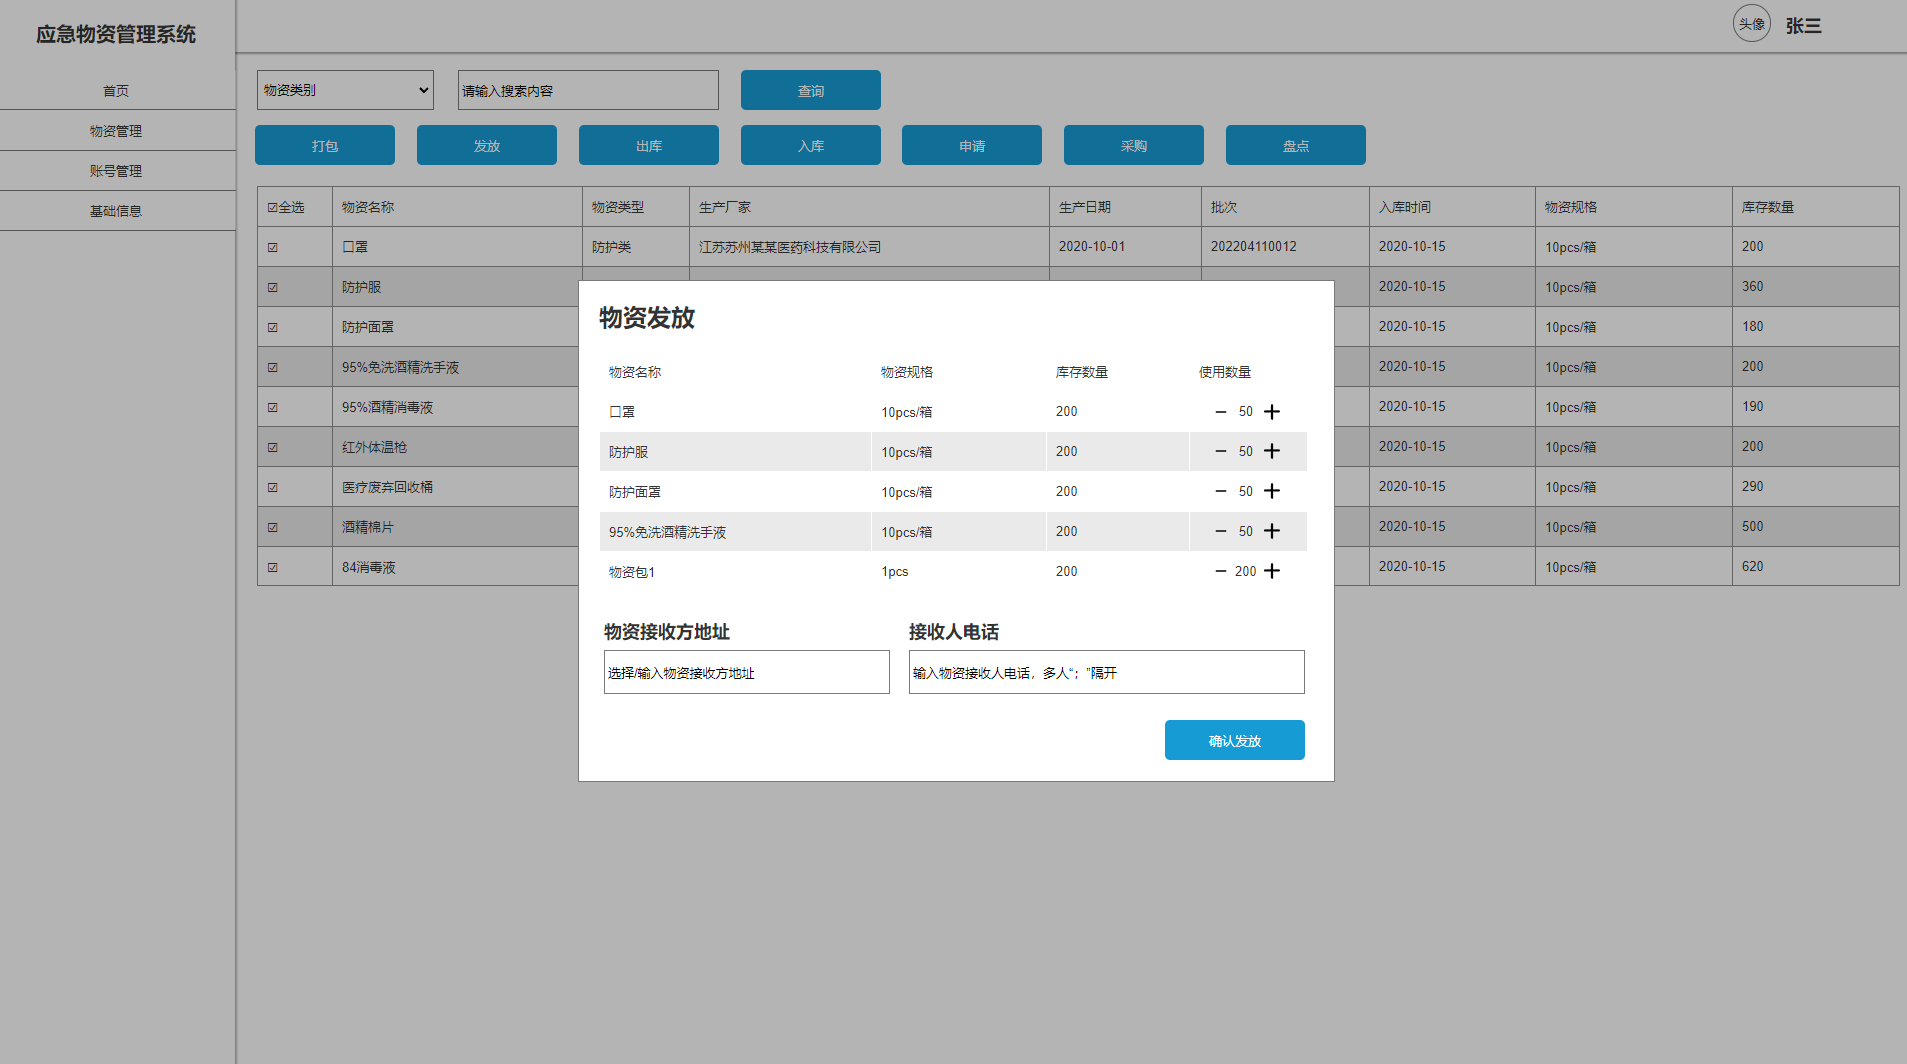Decrease 防护服 usage quantity with minus
Screen dimensions: 1907x1064
(1221, 451)
